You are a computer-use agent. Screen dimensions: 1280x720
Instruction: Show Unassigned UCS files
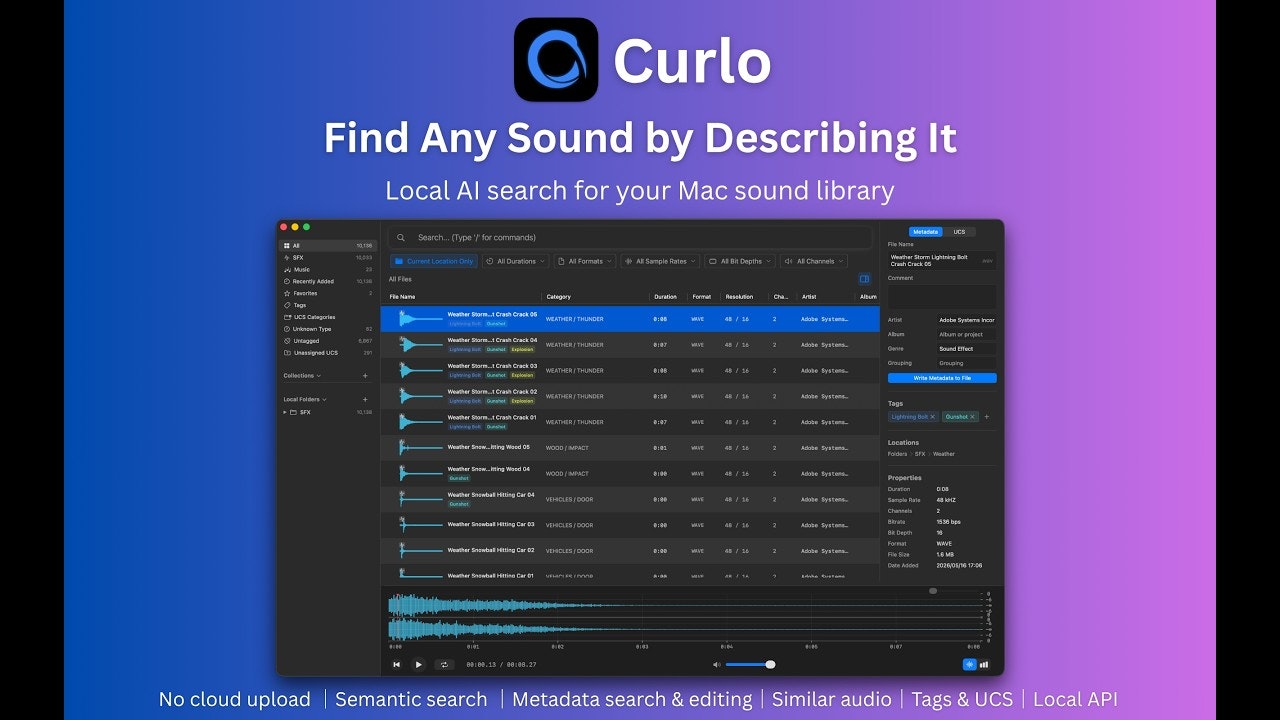tap(328, 353)
